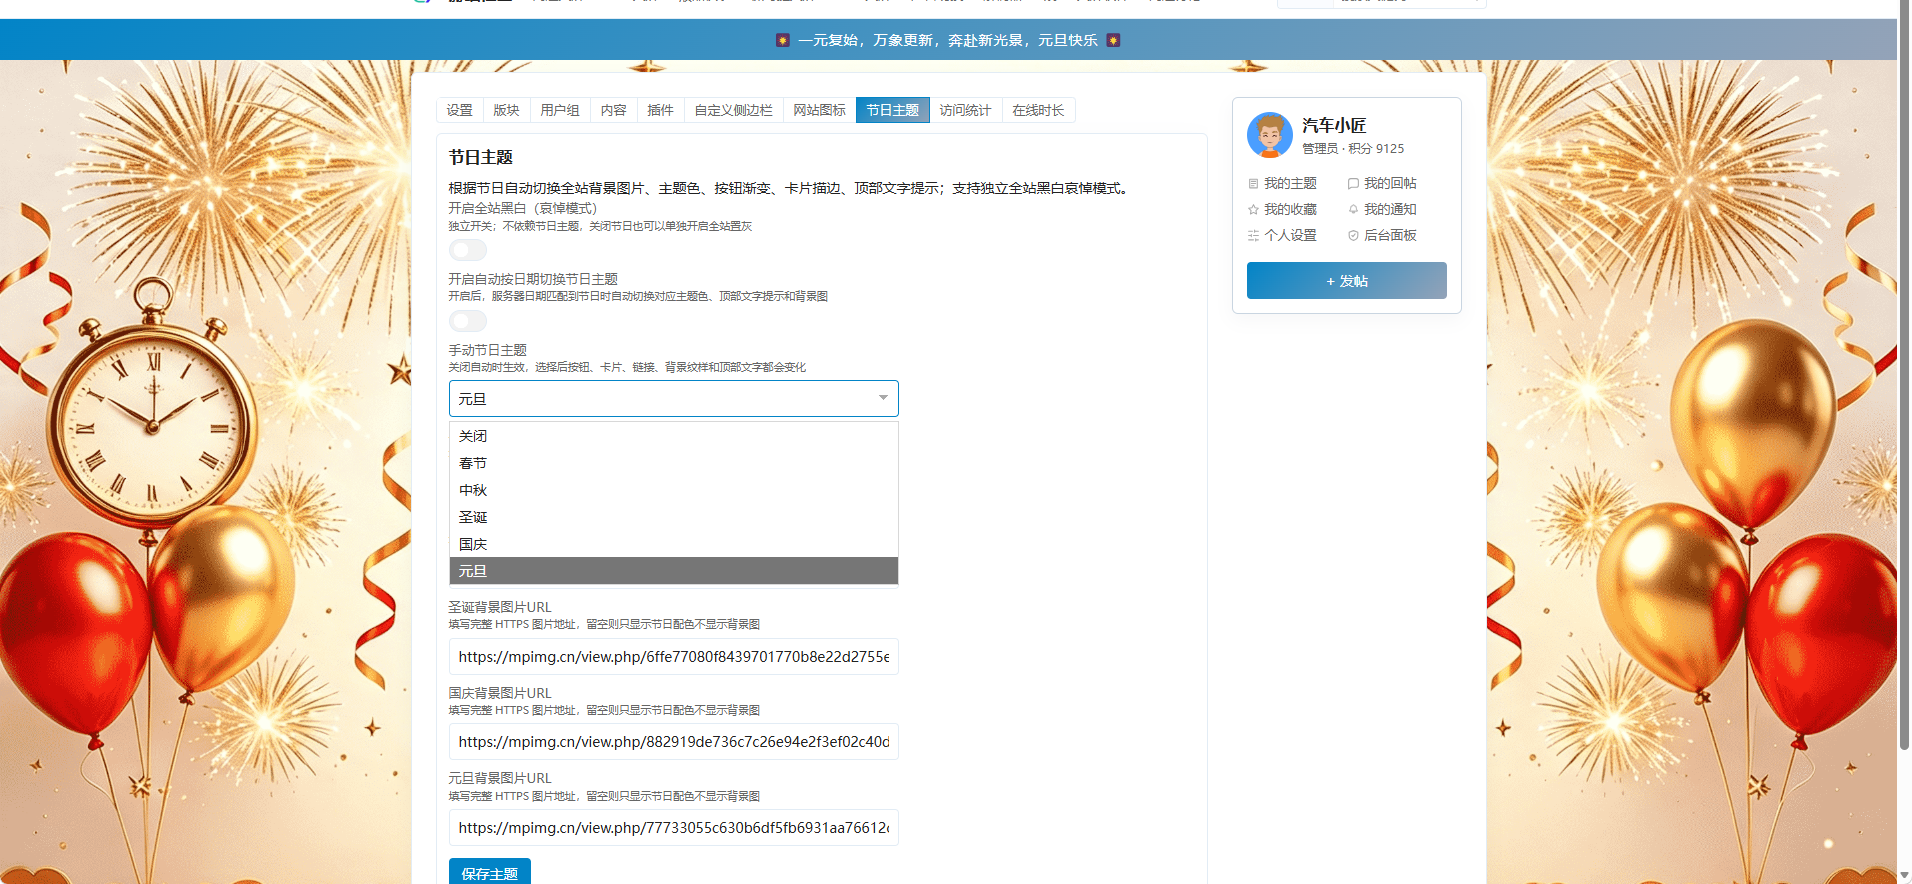
Task: Click the 我的收藏 star icon
Action: 1253,210
